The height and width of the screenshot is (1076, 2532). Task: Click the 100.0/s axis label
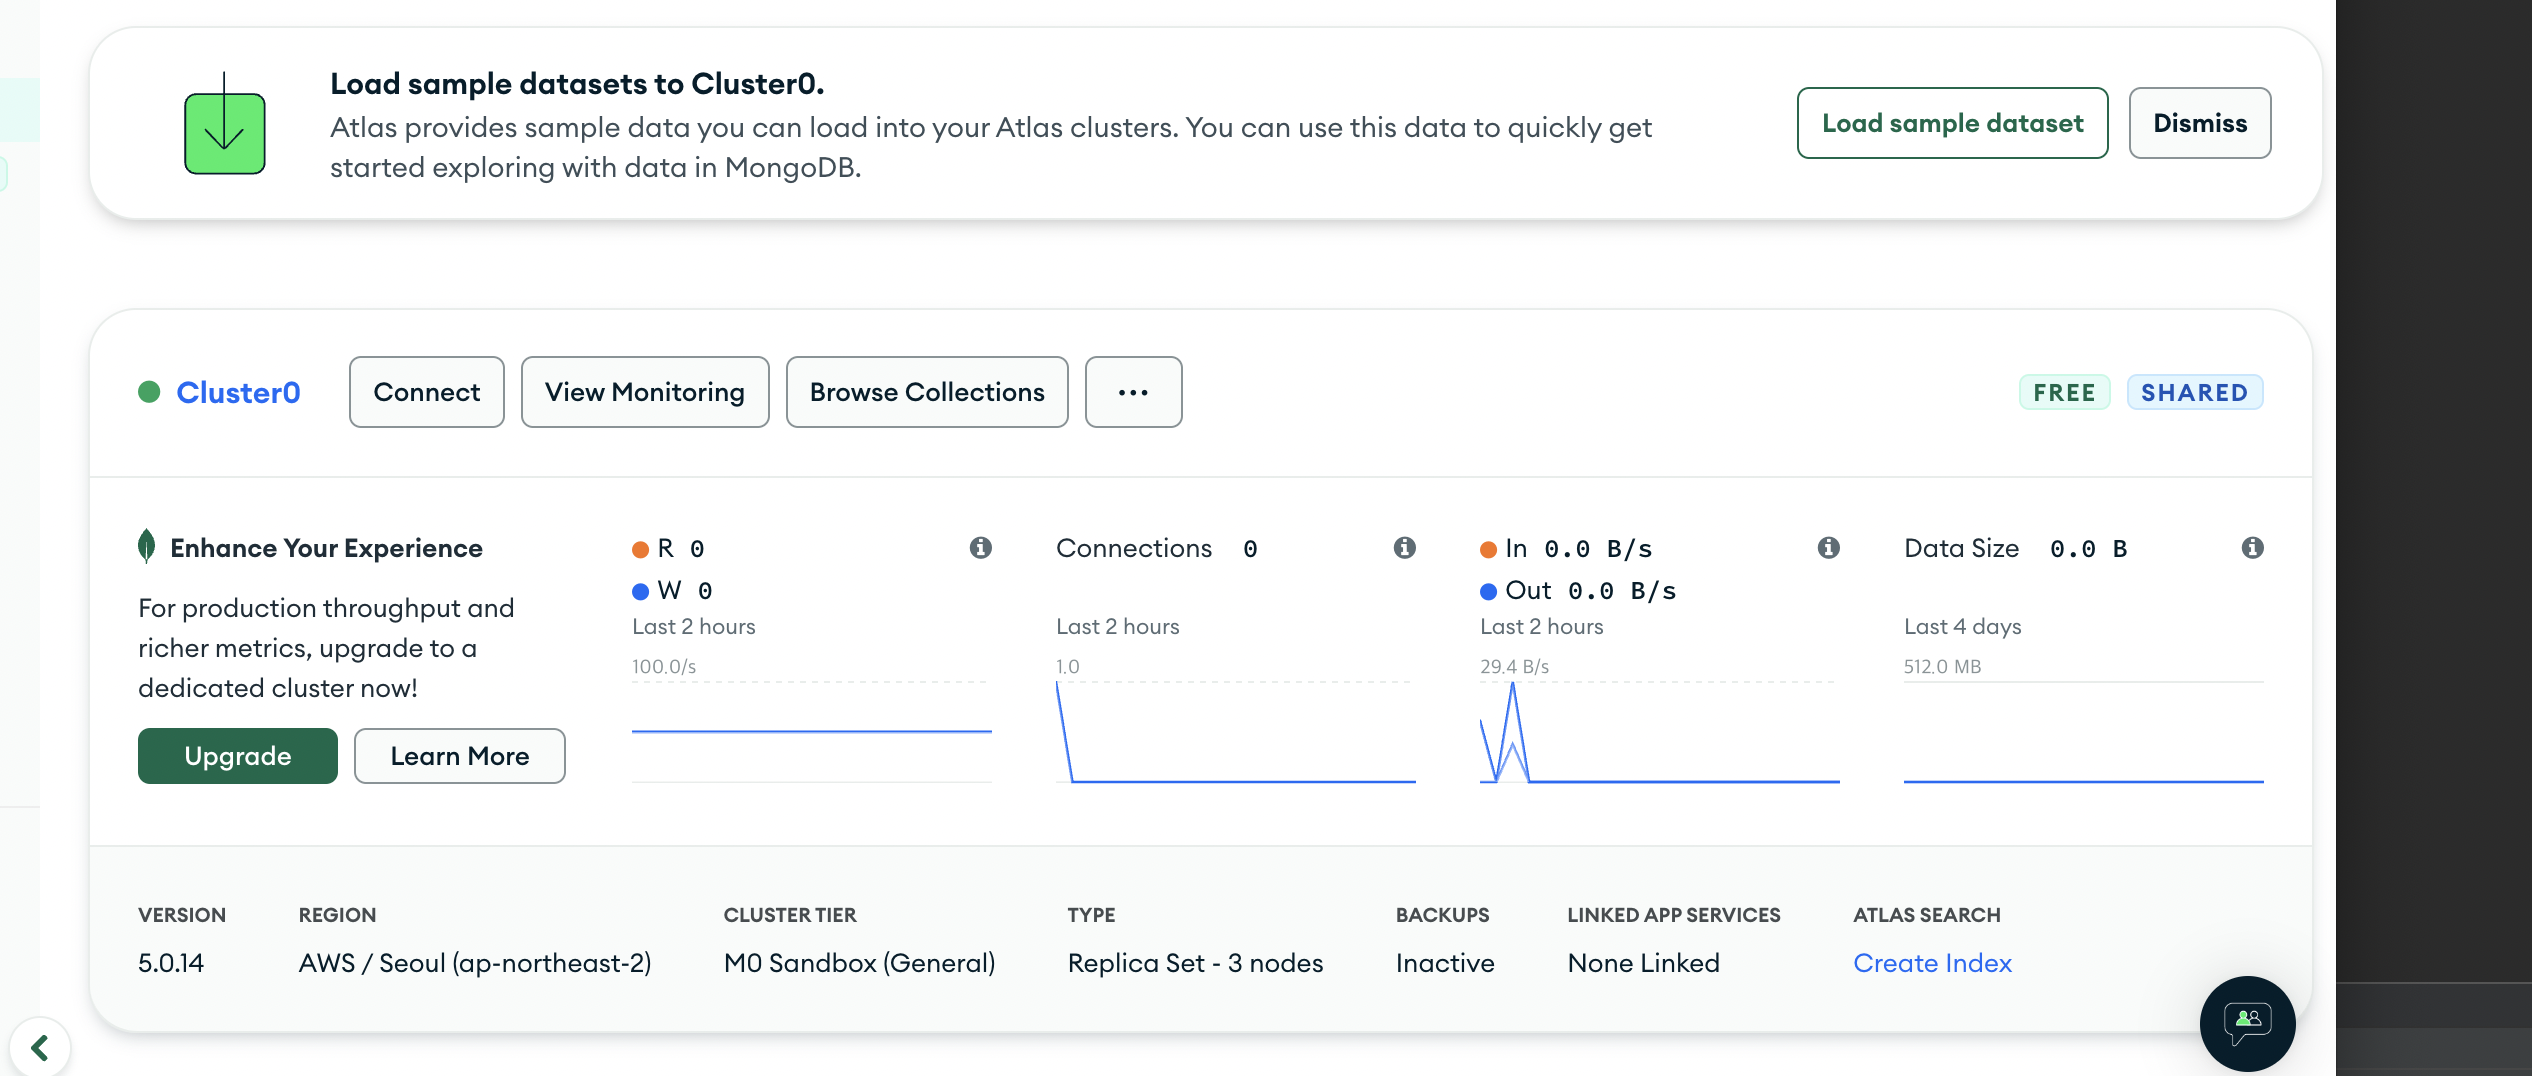click(664, 666)
